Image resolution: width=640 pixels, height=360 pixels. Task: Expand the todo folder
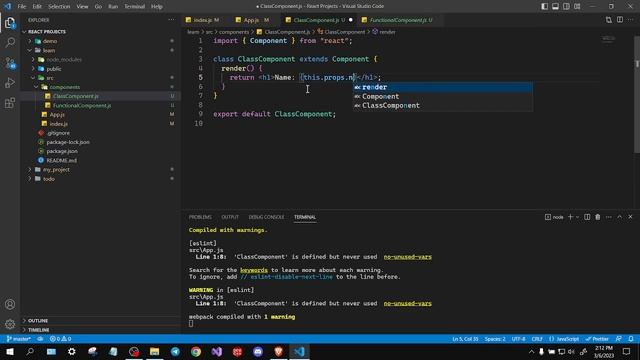click(100, 179)
